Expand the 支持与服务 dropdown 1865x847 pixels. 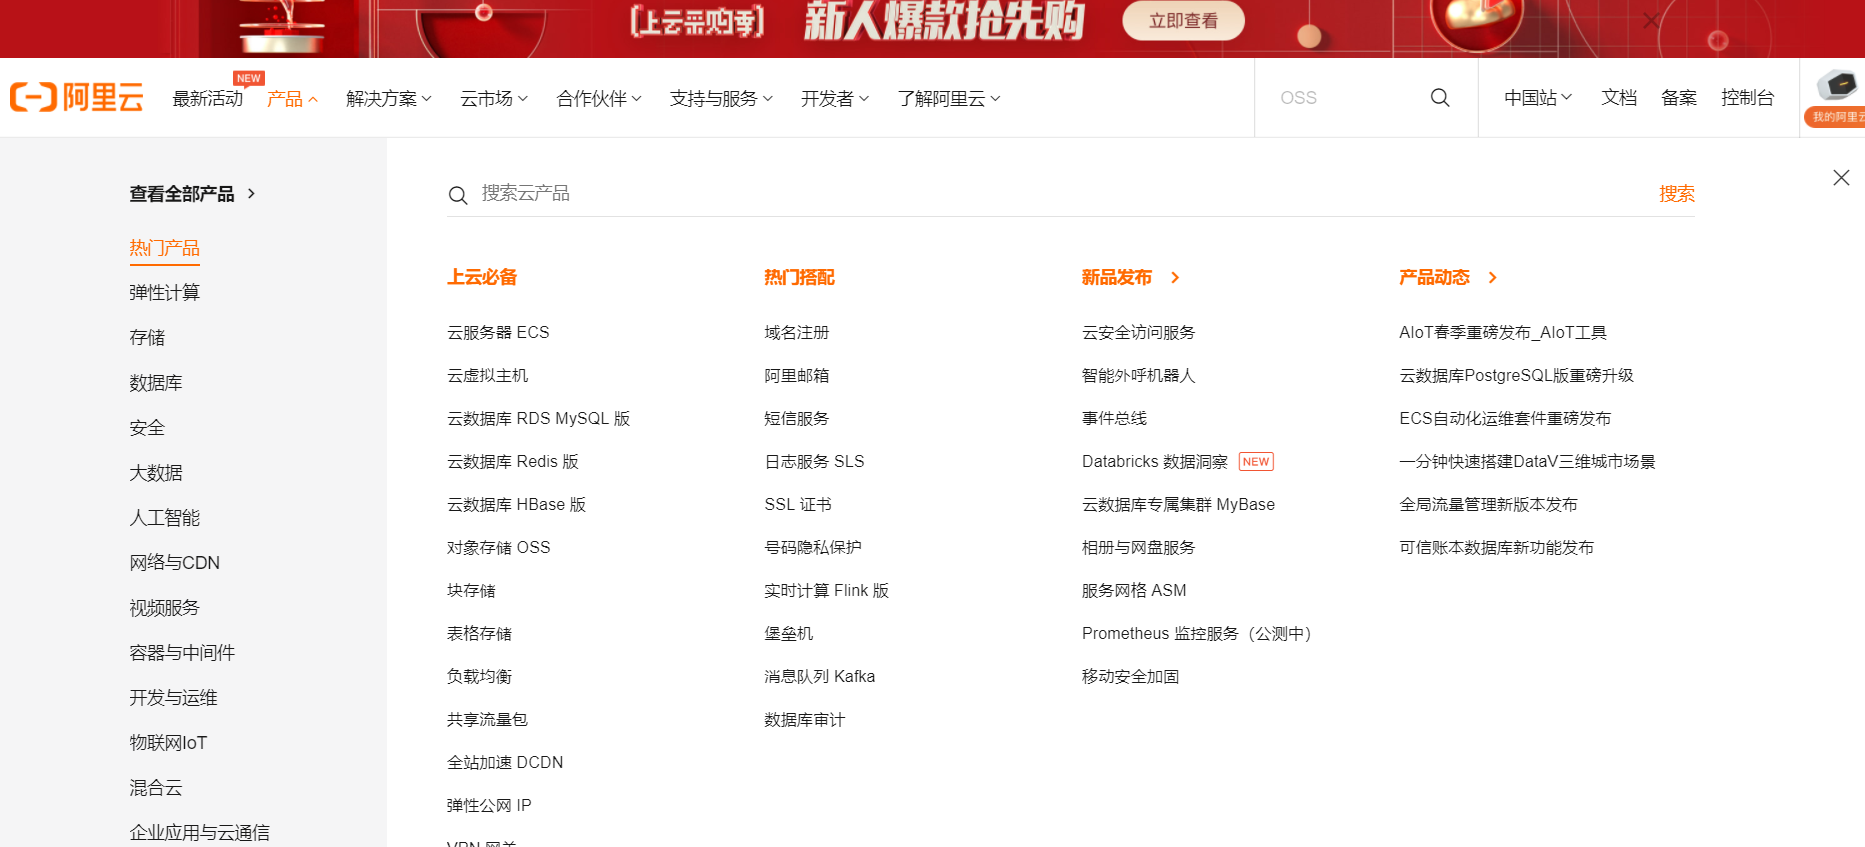(x=721, y=98)
